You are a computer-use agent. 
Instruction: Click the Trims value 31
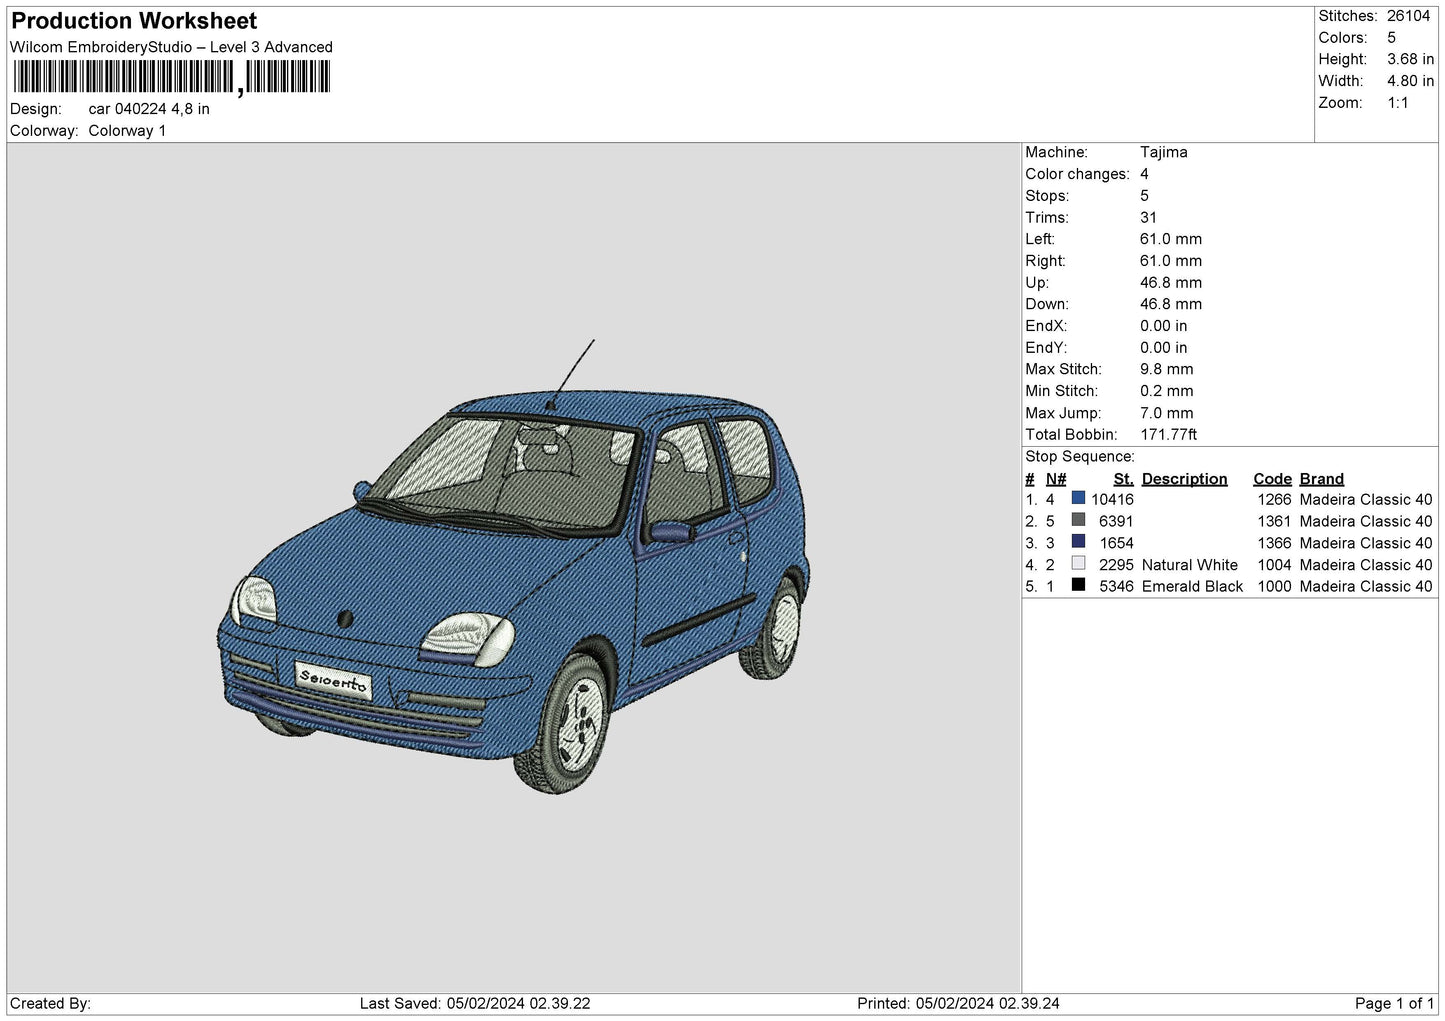(x=1148, y=218)
